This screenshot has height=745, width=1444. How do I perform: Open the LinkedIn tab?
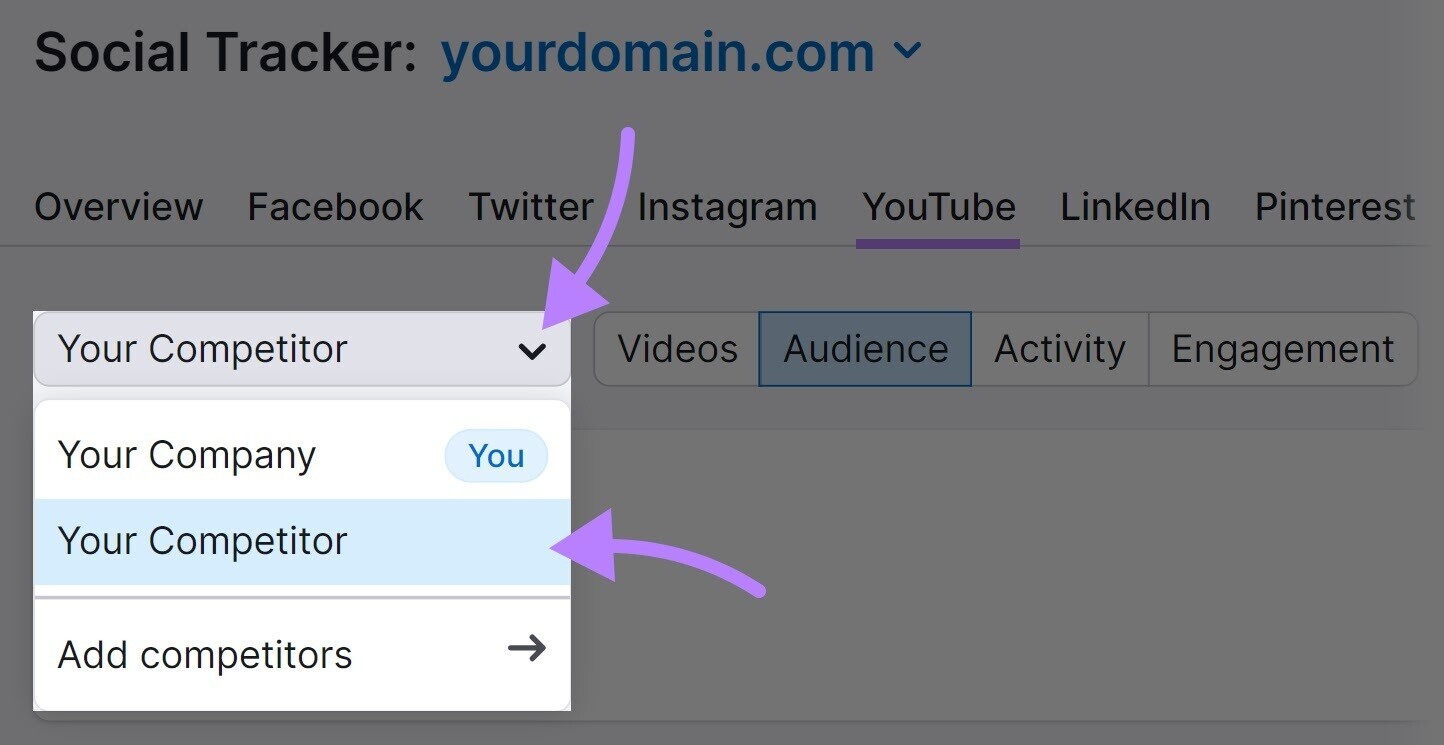pyautogui.click(x=1135, y=207)
